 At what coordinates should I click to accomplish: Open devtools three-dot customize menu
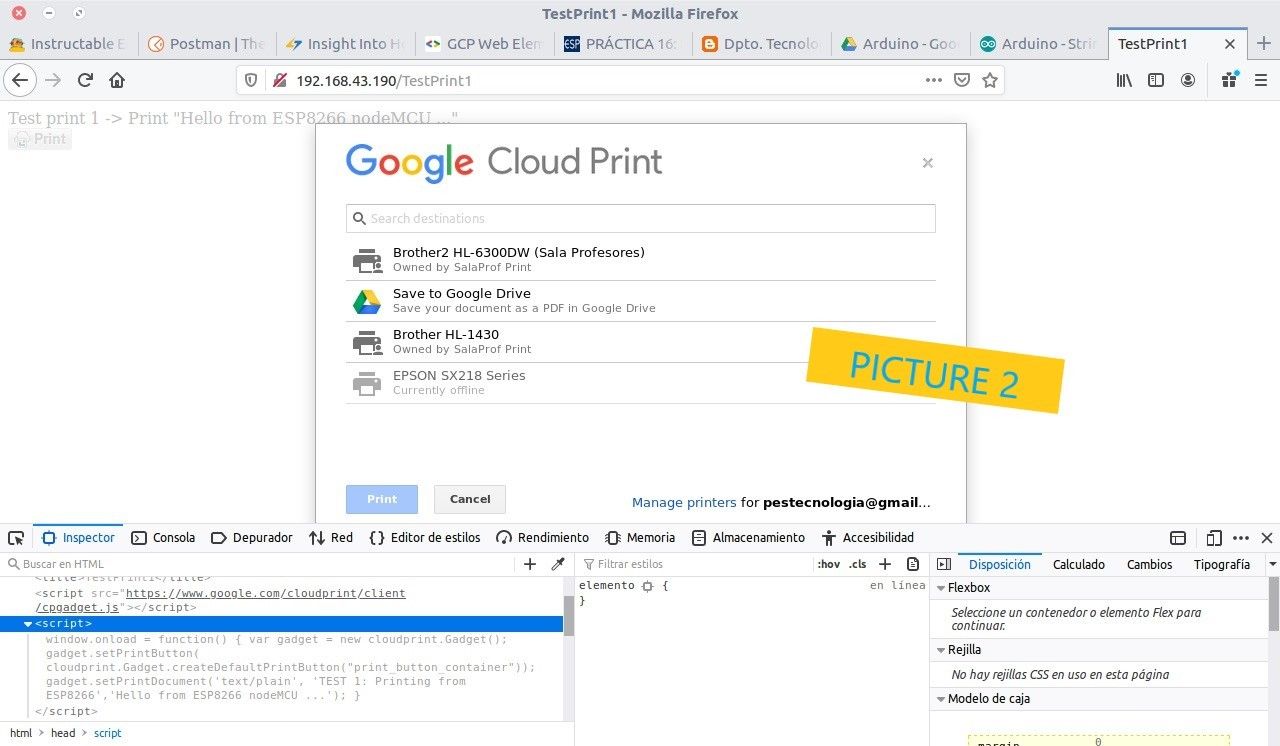[1241, 538]
